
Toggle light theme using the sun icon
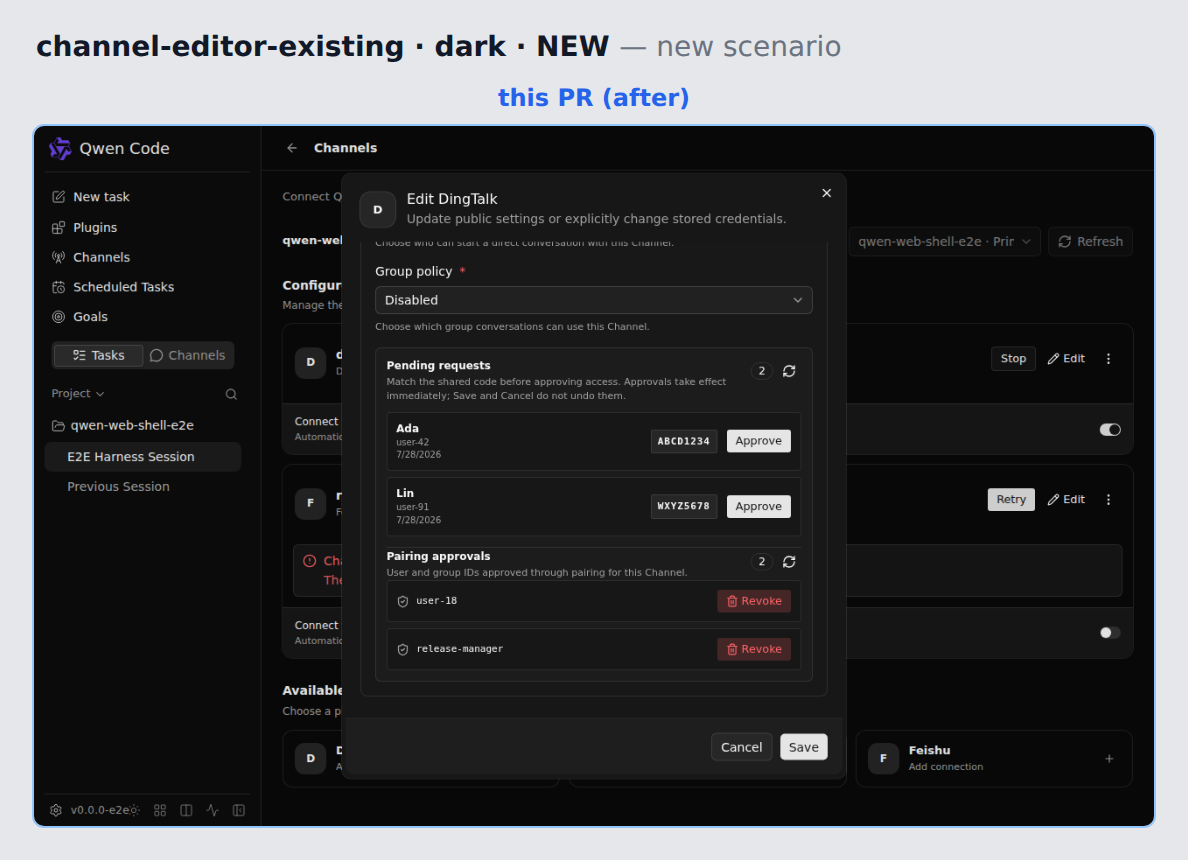pyautogui.click(x=135, y=810)
